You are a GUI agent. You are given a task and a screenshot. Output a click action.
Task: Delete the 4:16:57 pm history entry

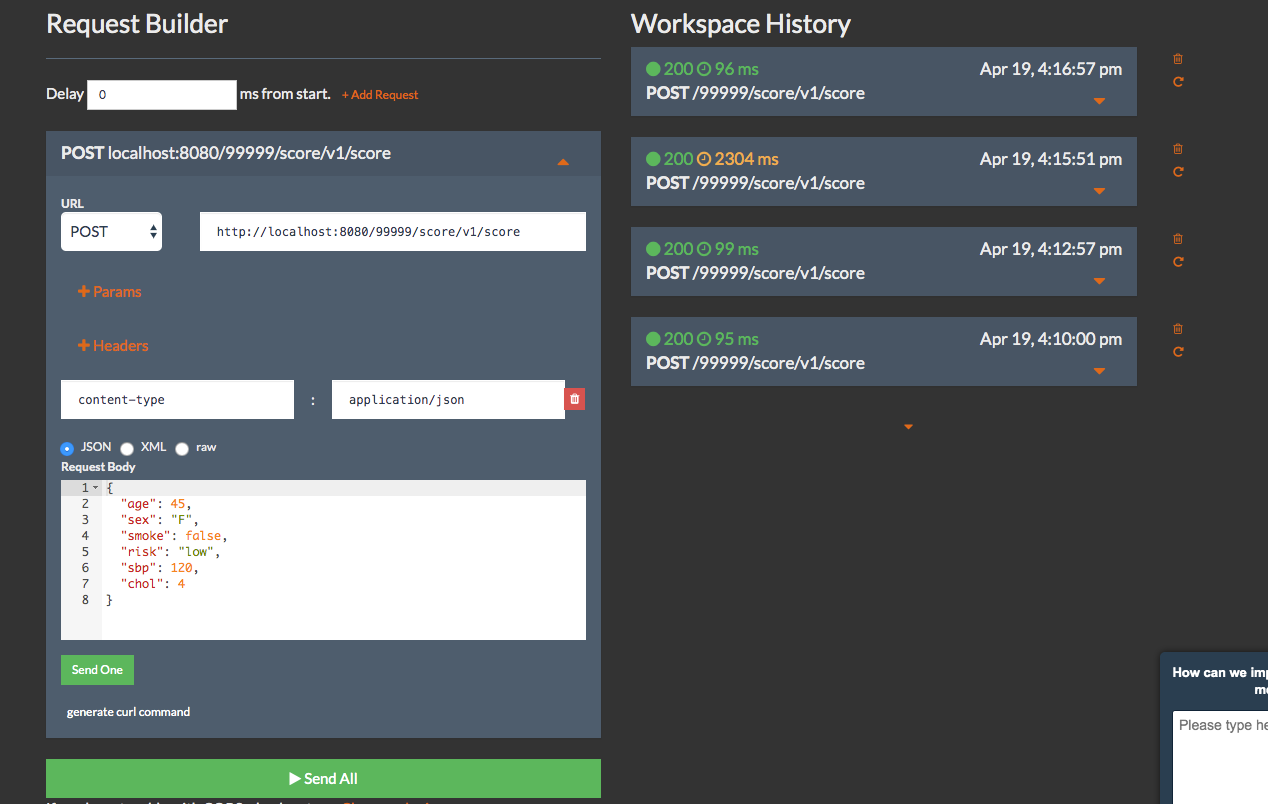click(1178, 59)
